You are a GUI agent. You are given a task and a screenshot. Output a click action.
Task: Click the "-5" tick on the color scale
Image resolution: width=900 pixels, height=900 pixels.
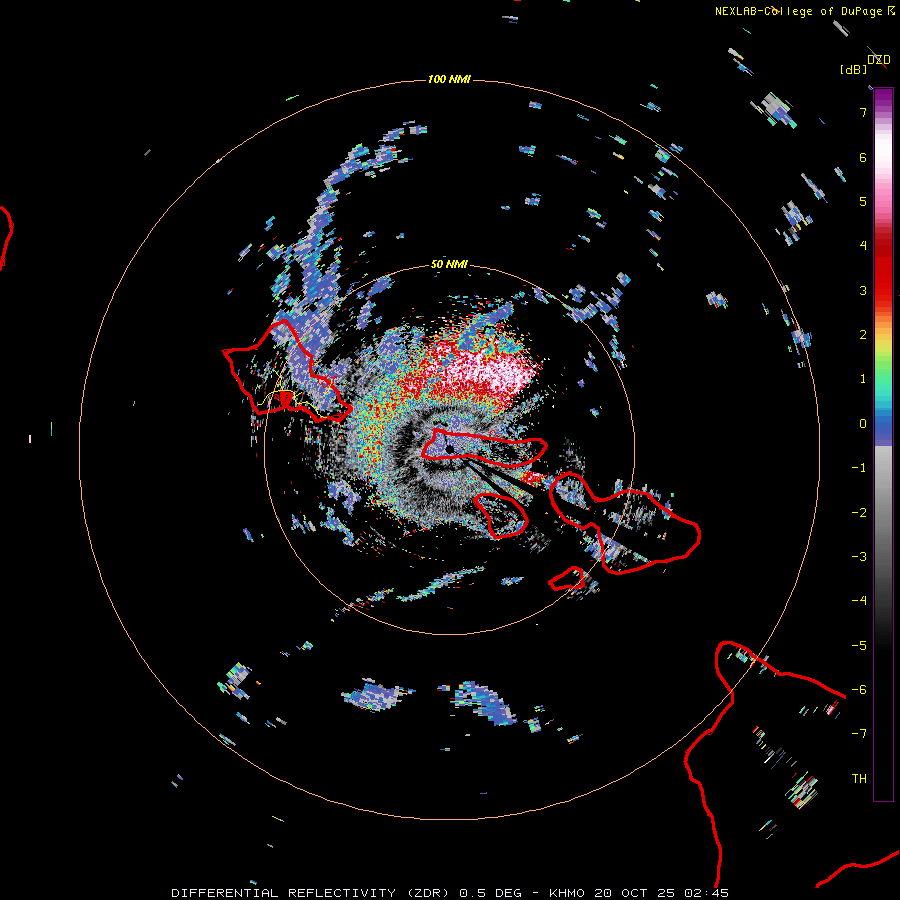[x=859, y=646]
